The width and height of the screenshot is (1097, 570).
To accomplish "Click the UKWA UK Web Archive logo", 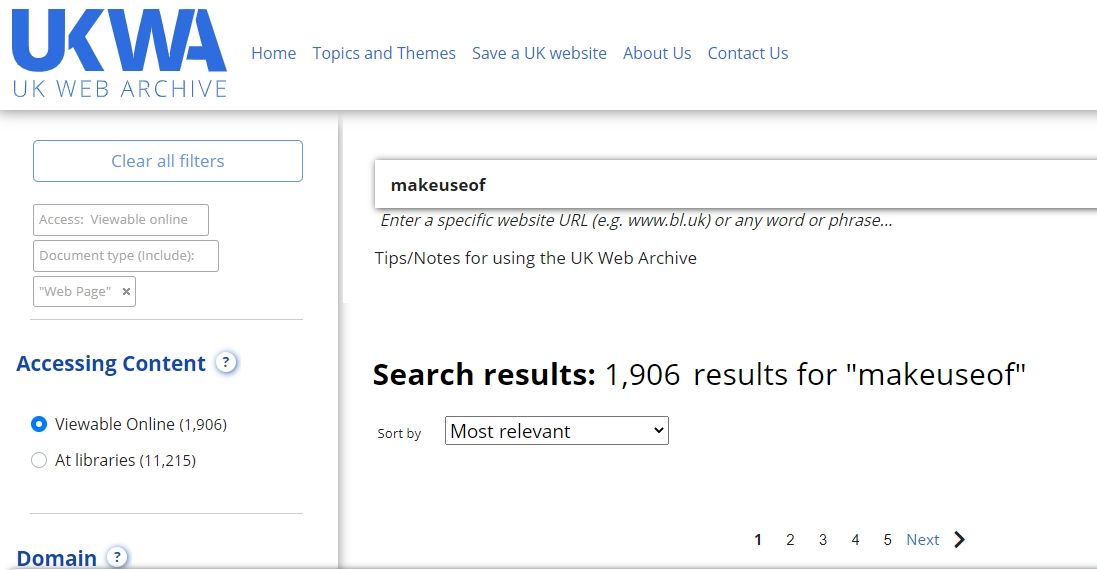I will [x=120, y=53].
